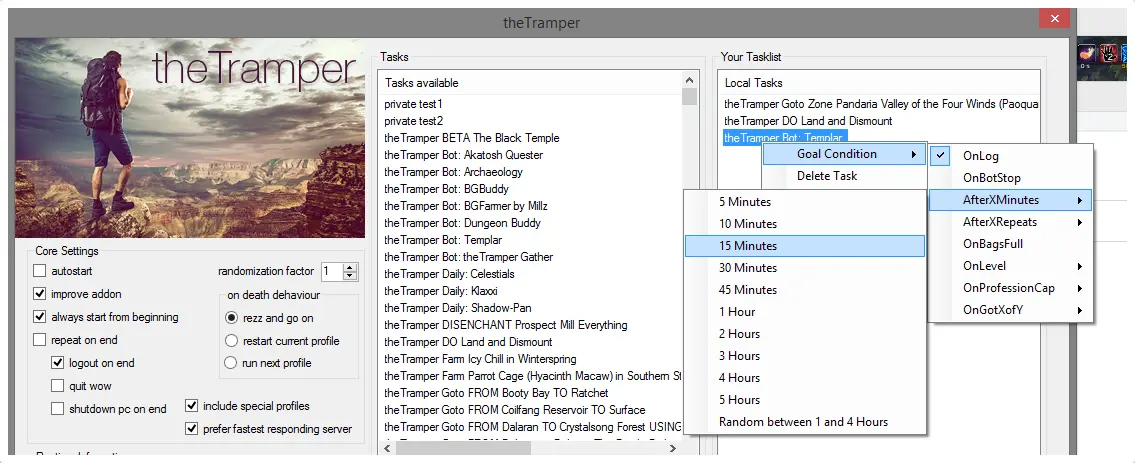This screenshot has height=463, width=1135.
Task: Uncheck include special profiles
Action: [x=191, y=406]
